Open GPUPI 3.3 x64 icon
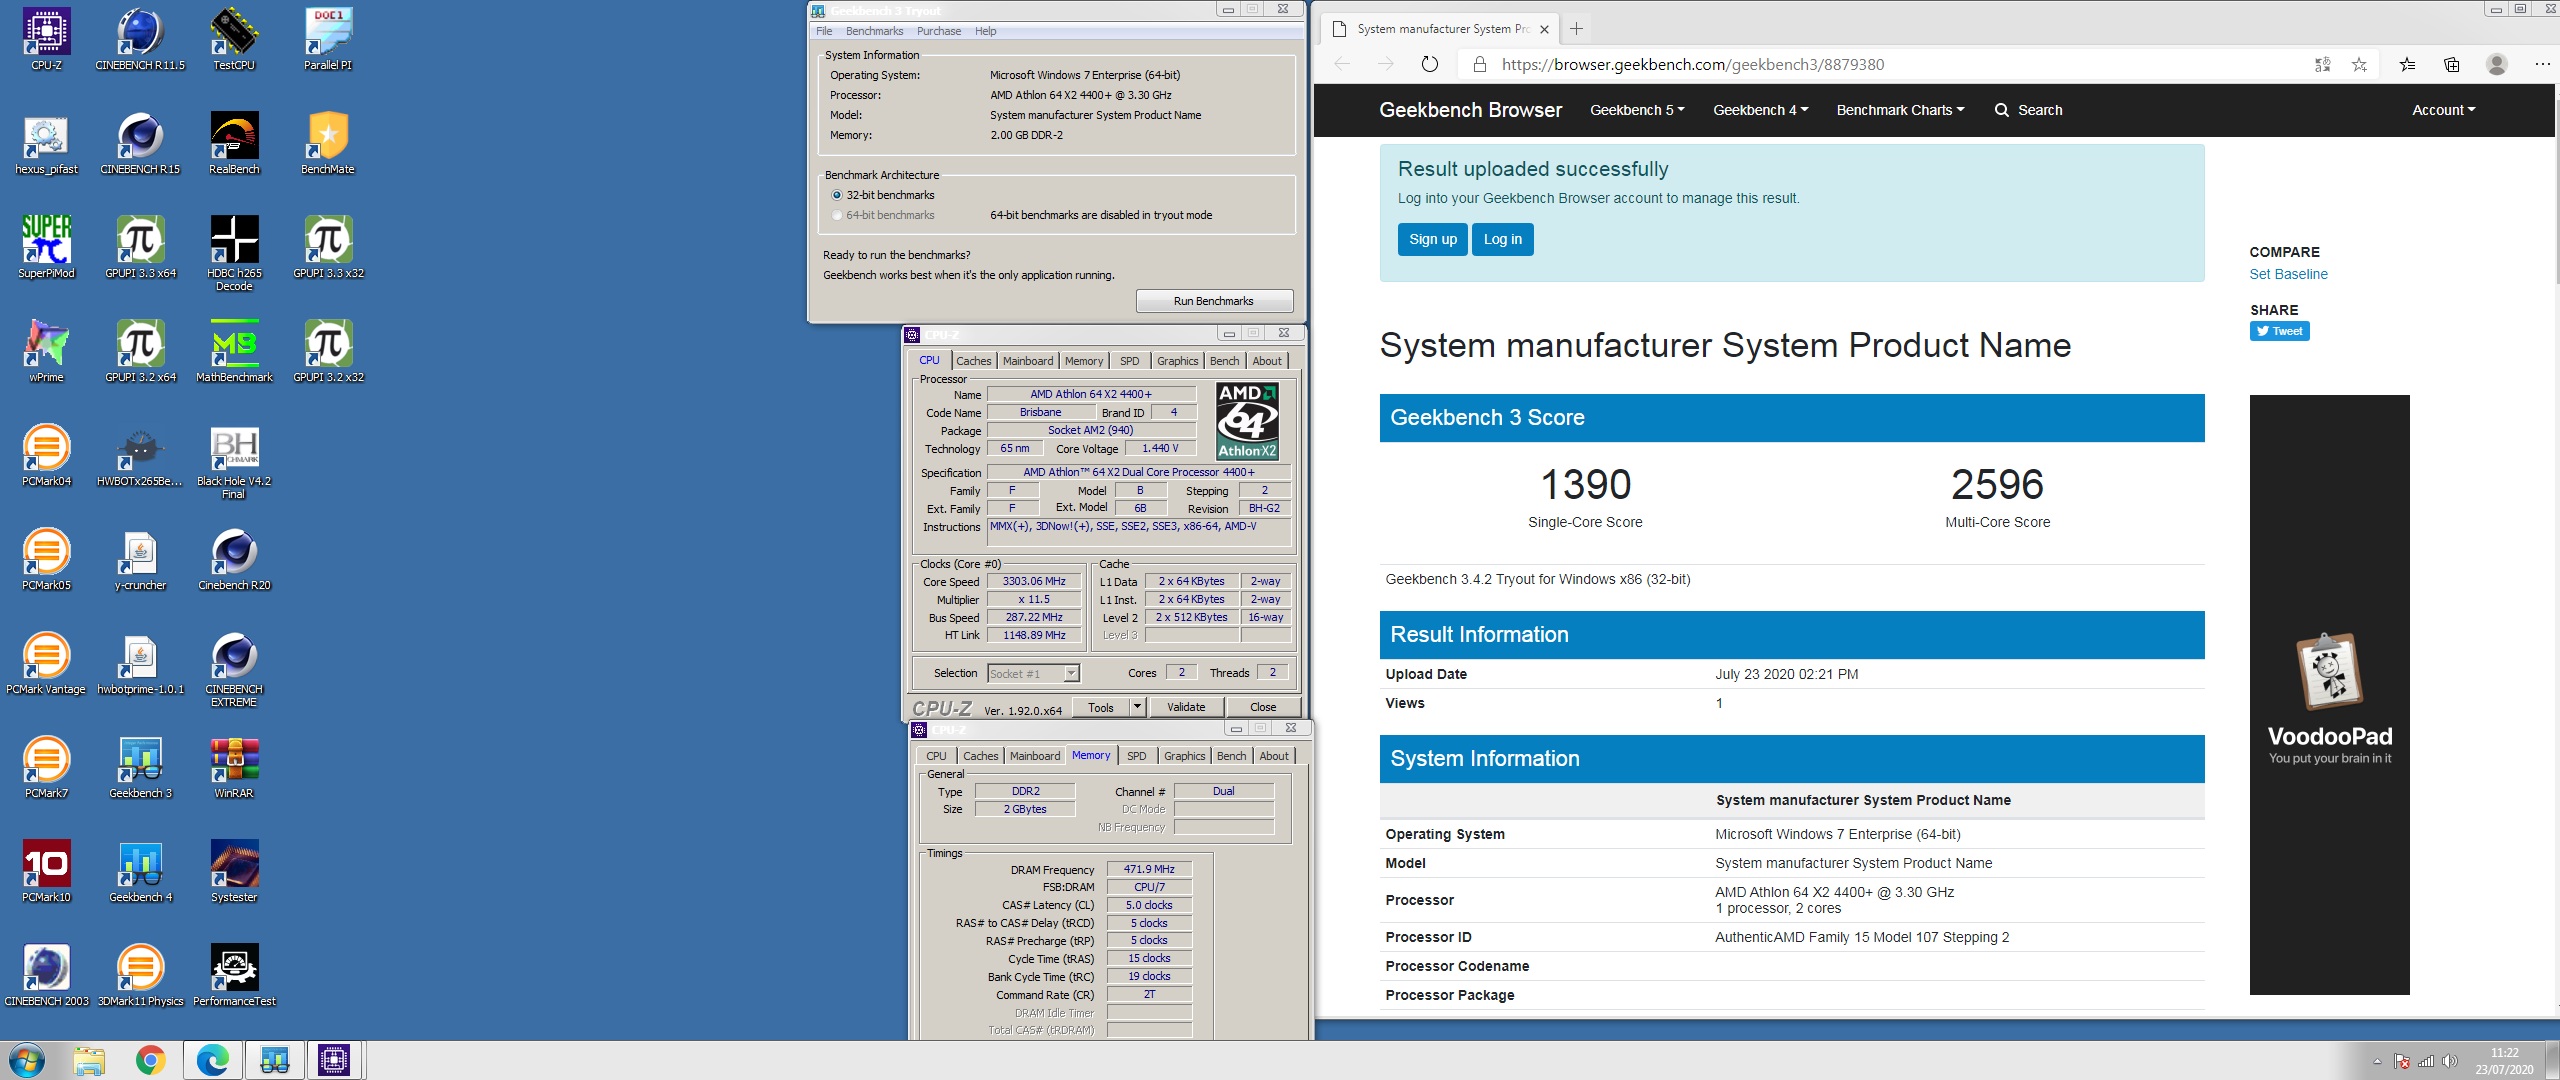2560x1080 pixels. (140, 248)
